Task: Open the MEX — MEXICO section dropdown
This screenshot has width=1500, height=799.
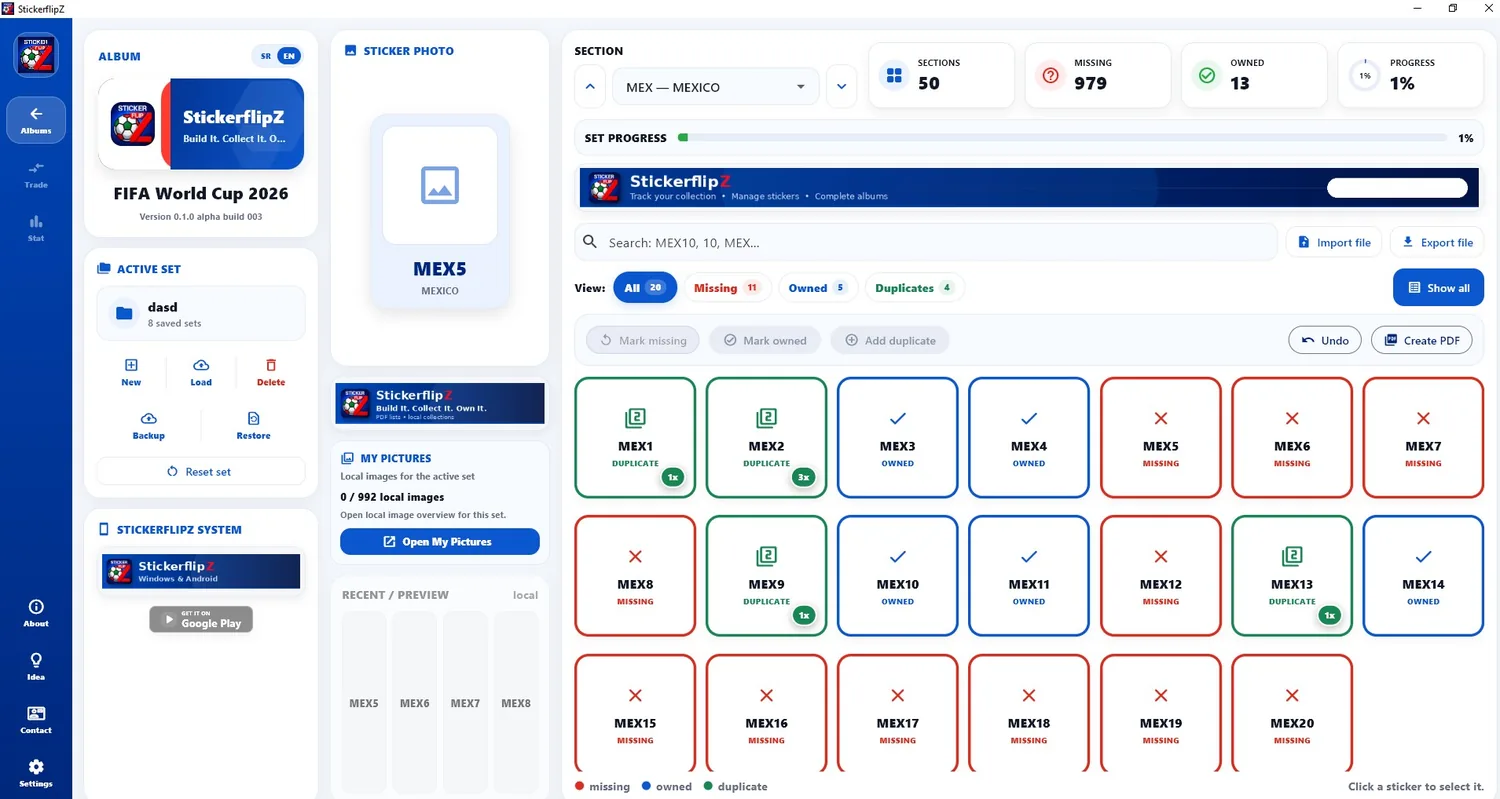Action: pos(716,87)
